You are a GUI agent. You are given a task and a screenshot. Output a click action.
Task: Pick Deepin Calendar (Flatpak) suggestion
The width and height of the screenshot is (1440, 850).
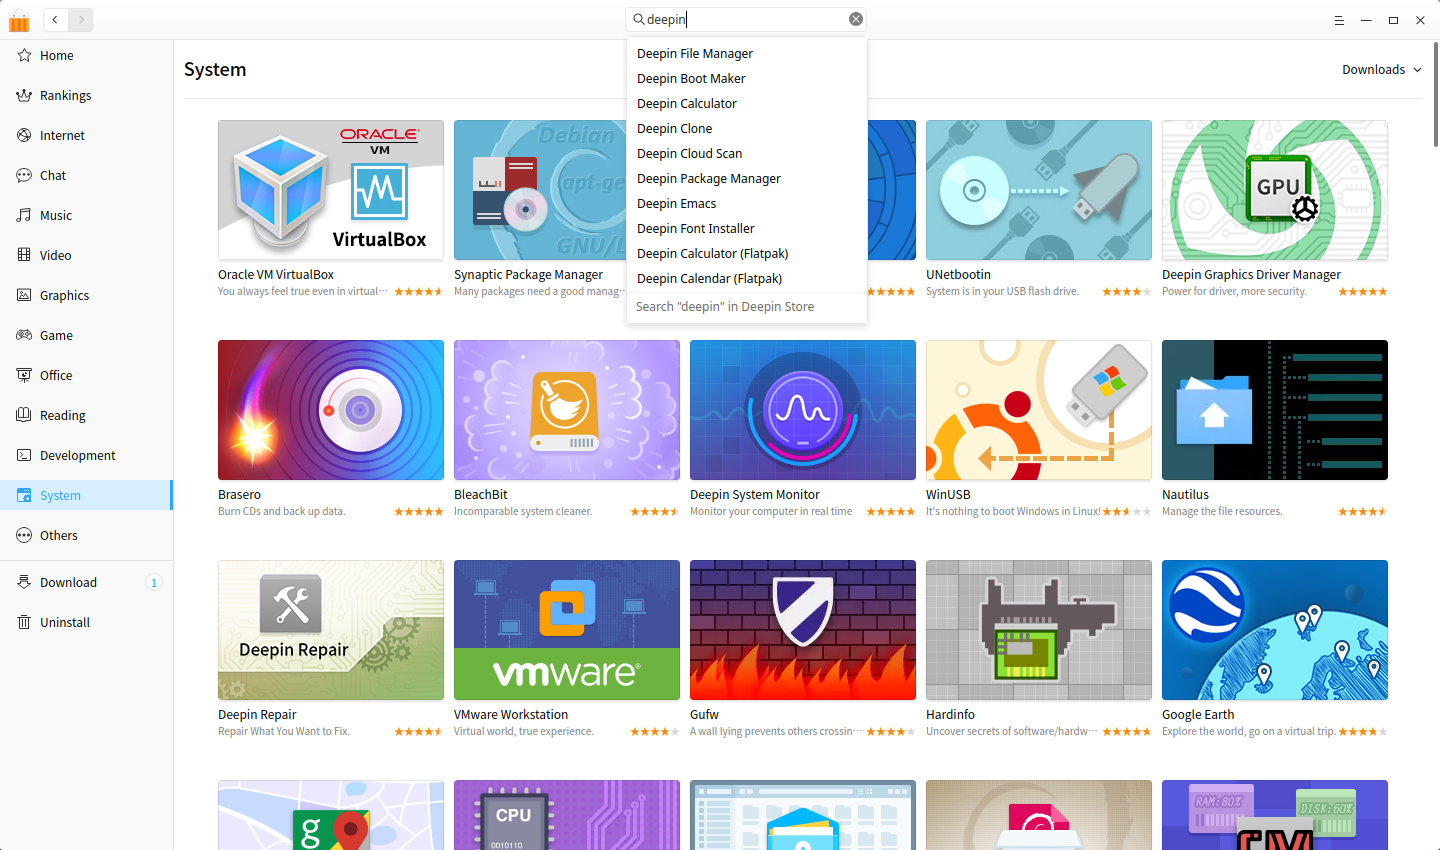pos(710,279)
